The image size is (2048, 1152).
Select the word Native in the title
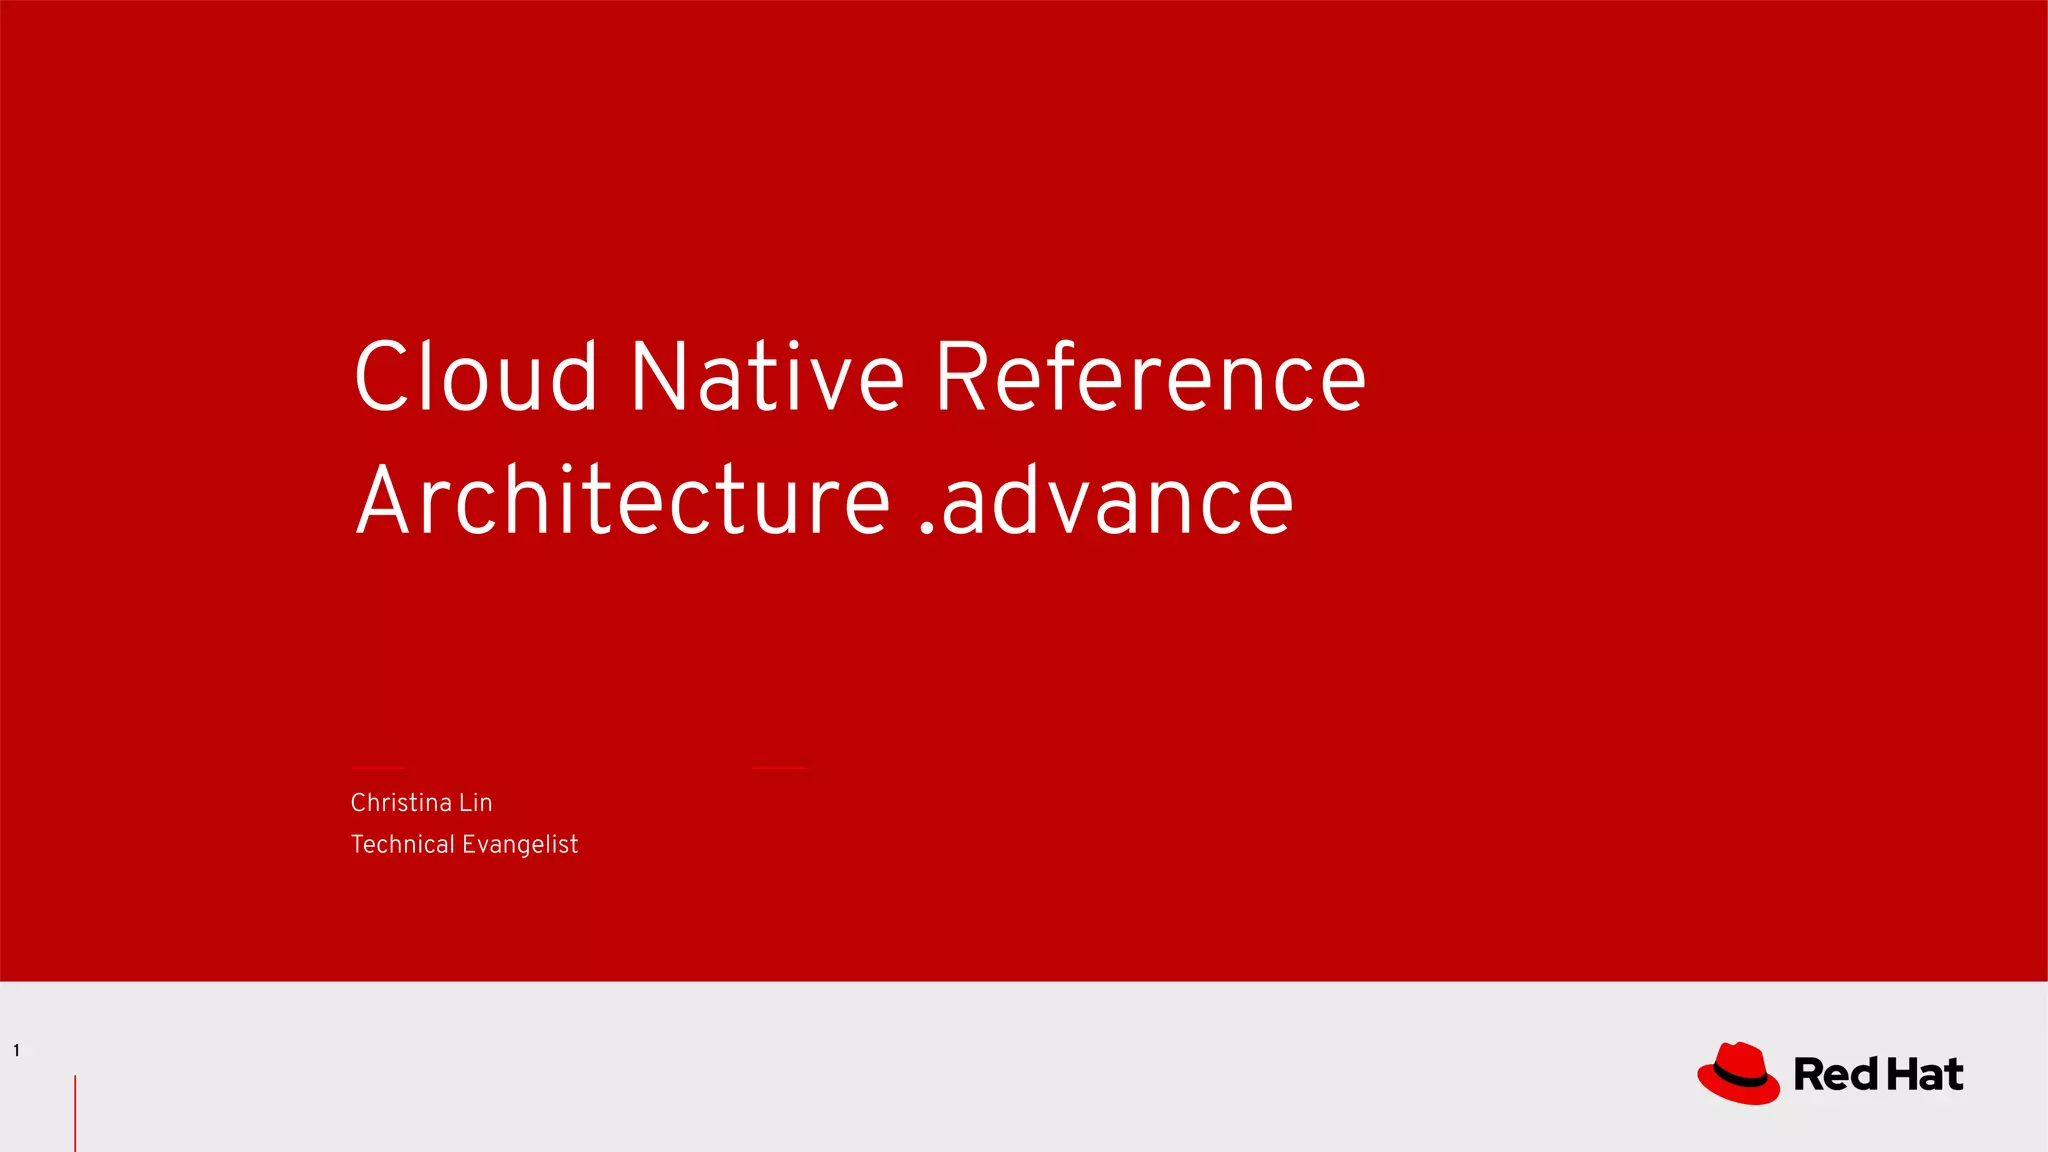coord(767,377)
